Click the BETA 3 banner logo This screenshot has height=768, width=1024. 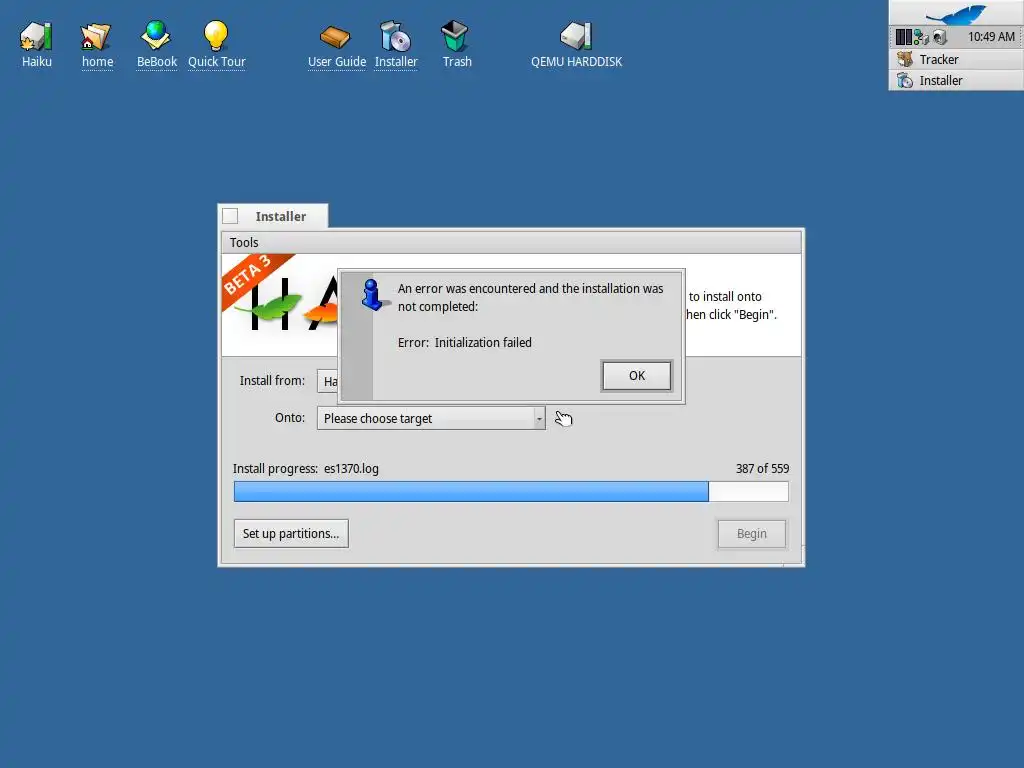(x=258, y=283)
